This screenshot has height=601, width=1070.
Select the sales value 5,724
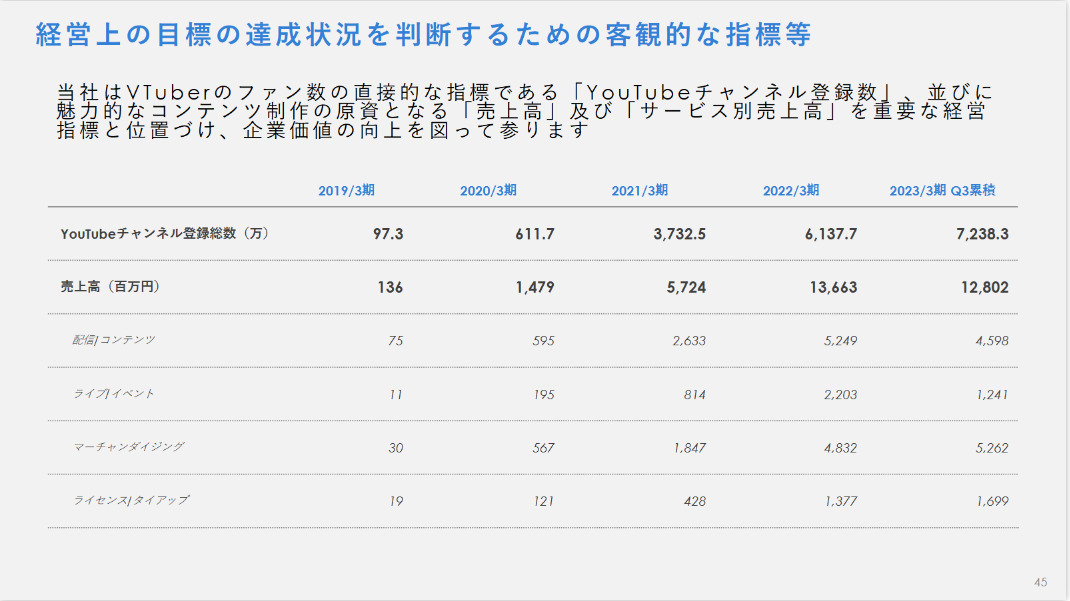[x=686, y=287]
